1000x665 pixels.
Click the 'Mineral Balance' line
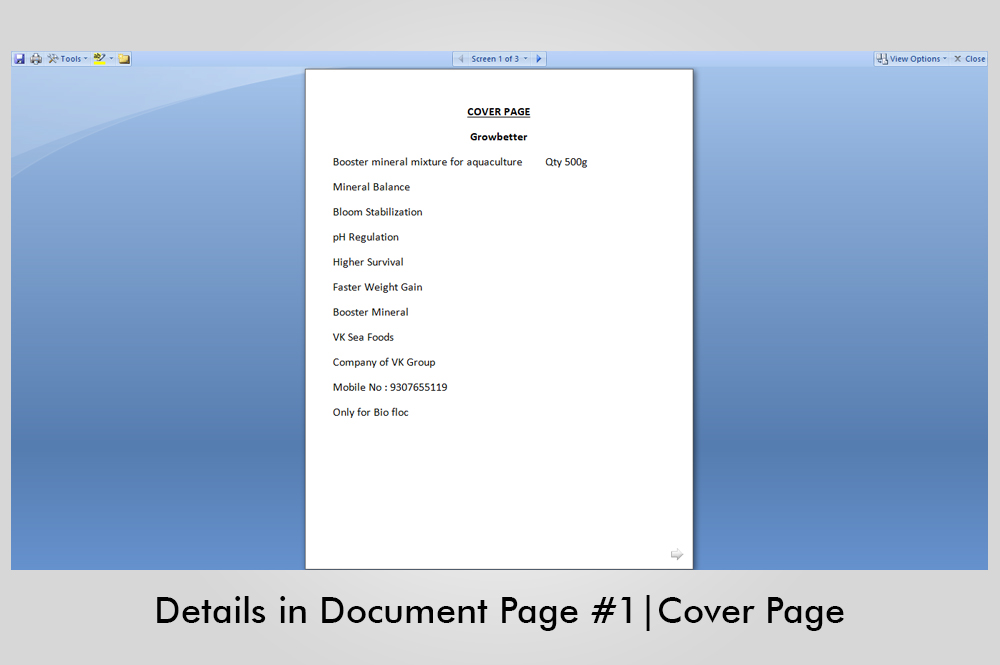pos(371,187)
